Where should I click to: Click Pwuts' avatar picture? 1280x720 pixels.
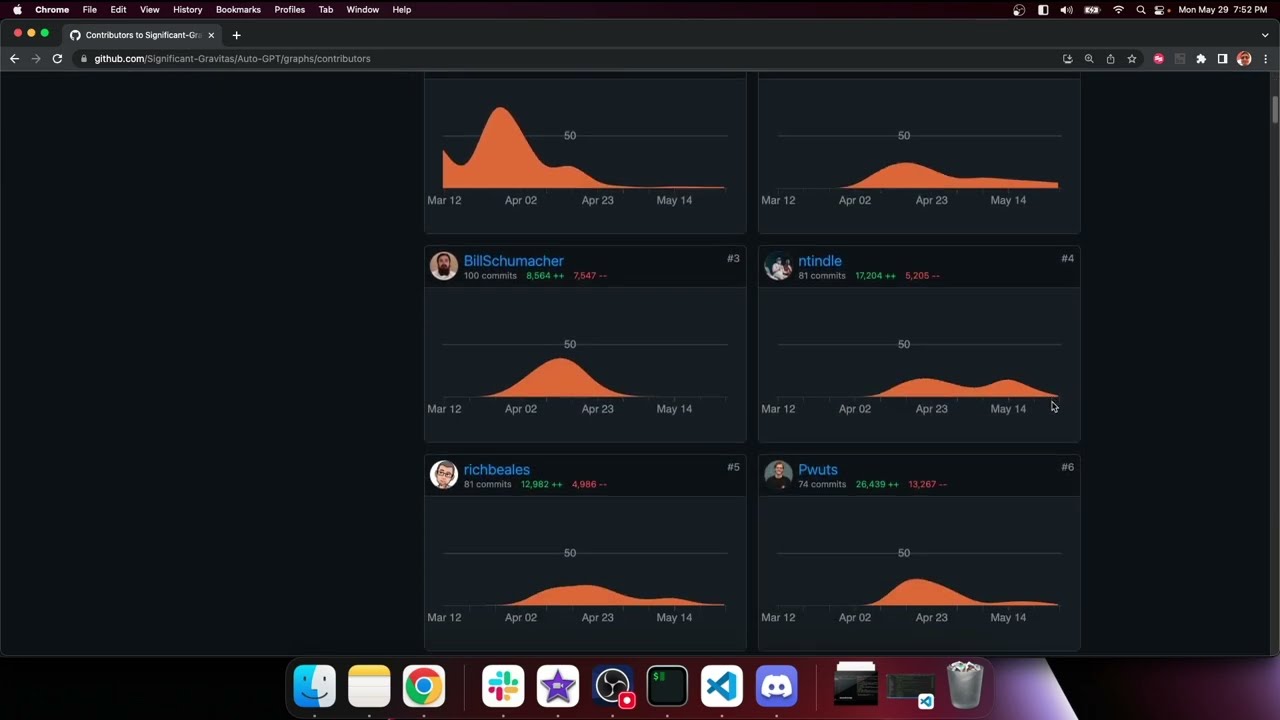tap(778, 475)
